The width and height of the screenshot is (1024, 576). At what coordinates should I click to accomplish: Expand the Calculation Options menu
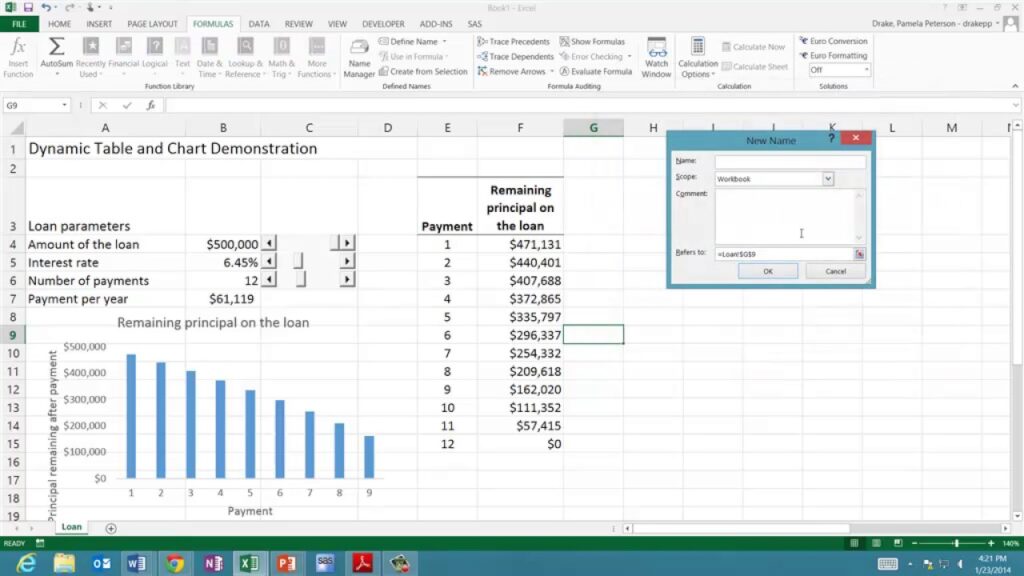[697, 60]
